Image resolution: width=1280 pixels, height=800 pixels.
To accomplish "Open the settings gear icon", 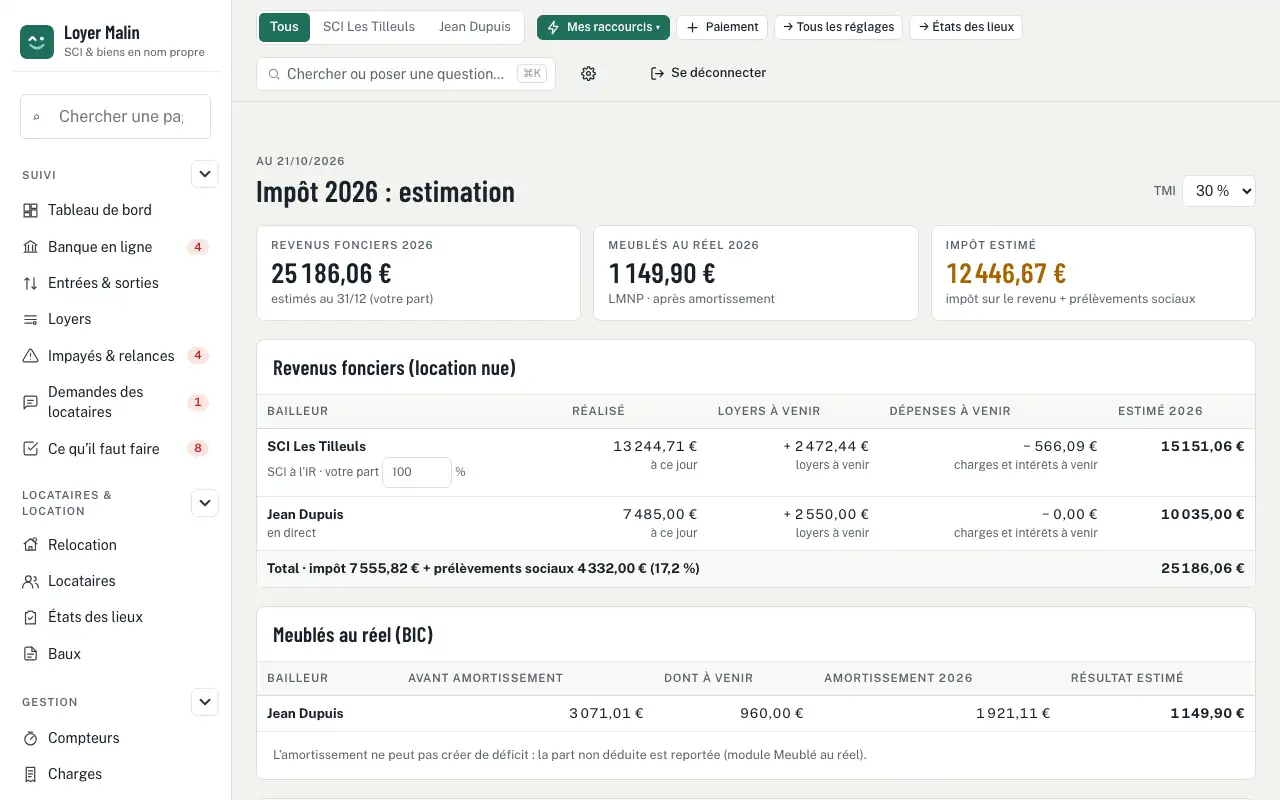I will pyautogui.click(x=588, y=73).
